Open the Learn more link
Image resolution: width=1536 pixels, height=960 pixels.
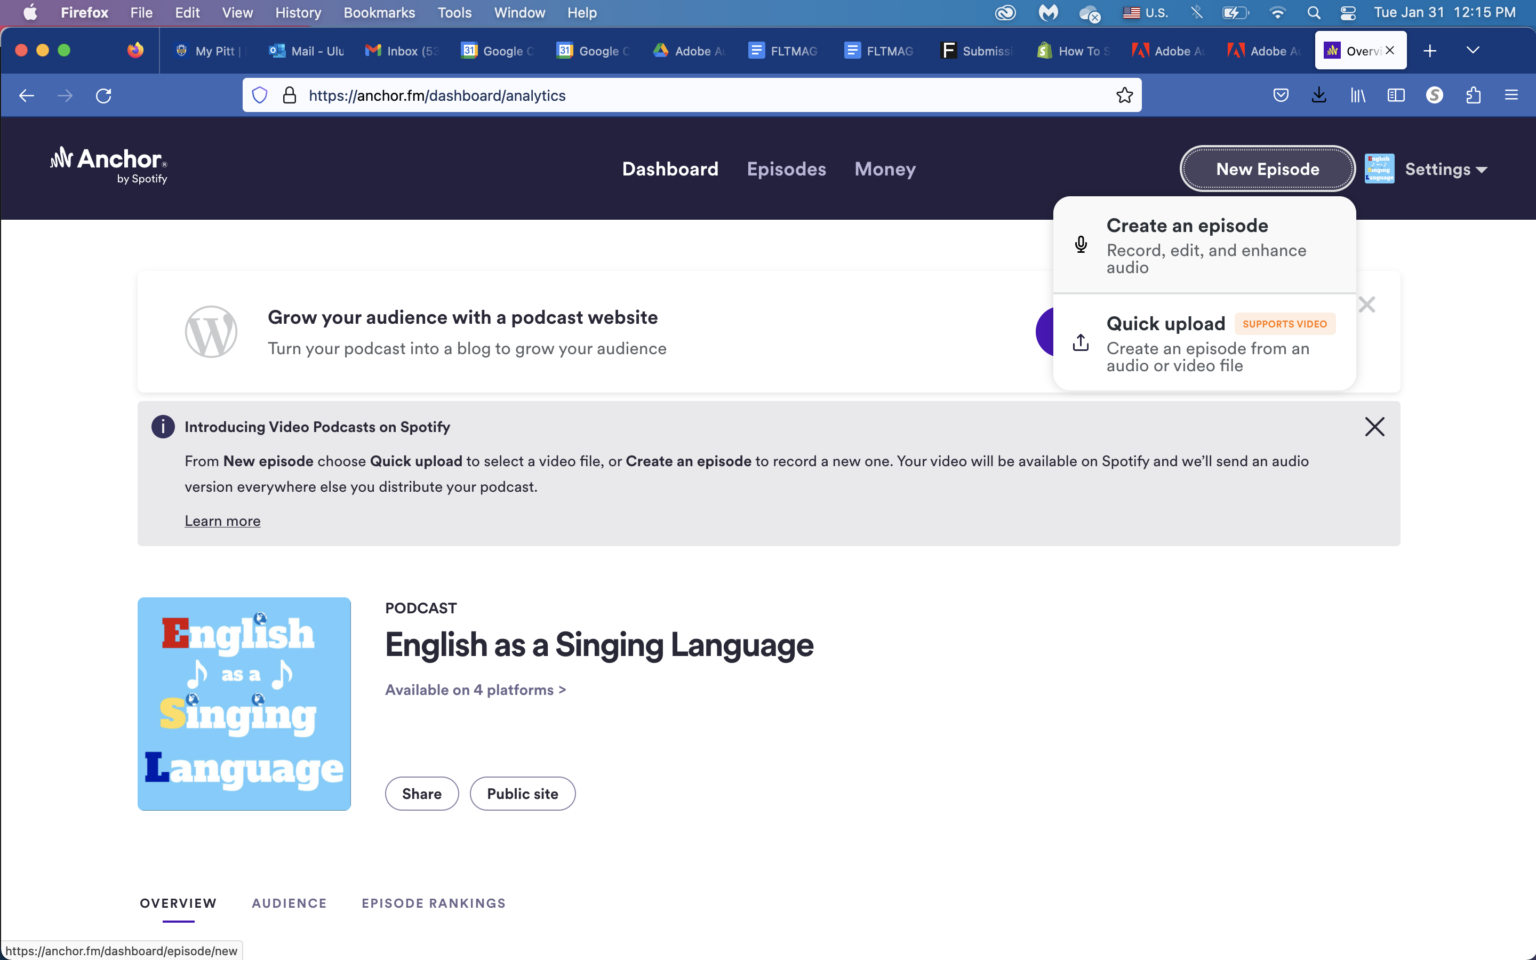tap(222, 520)
